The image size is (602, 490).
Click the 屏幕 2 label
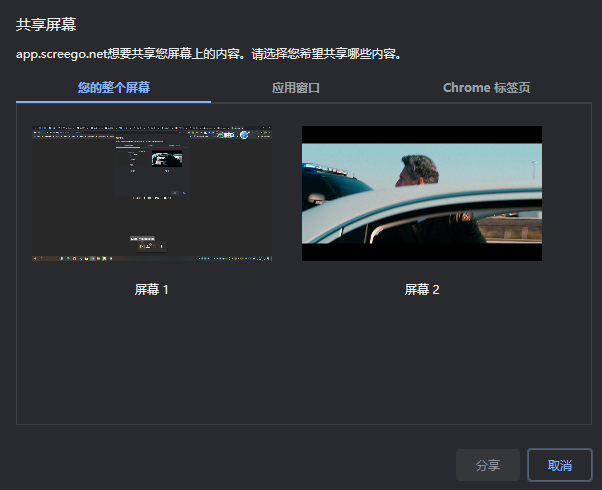(422, 290)
